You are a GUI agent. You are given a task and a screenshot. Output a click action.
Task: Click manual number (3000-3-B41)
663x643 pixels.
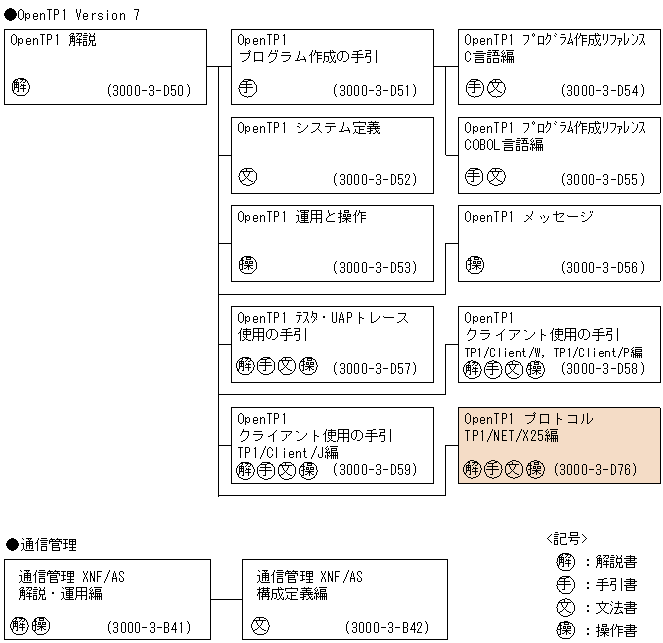click(x=149, y=627)
